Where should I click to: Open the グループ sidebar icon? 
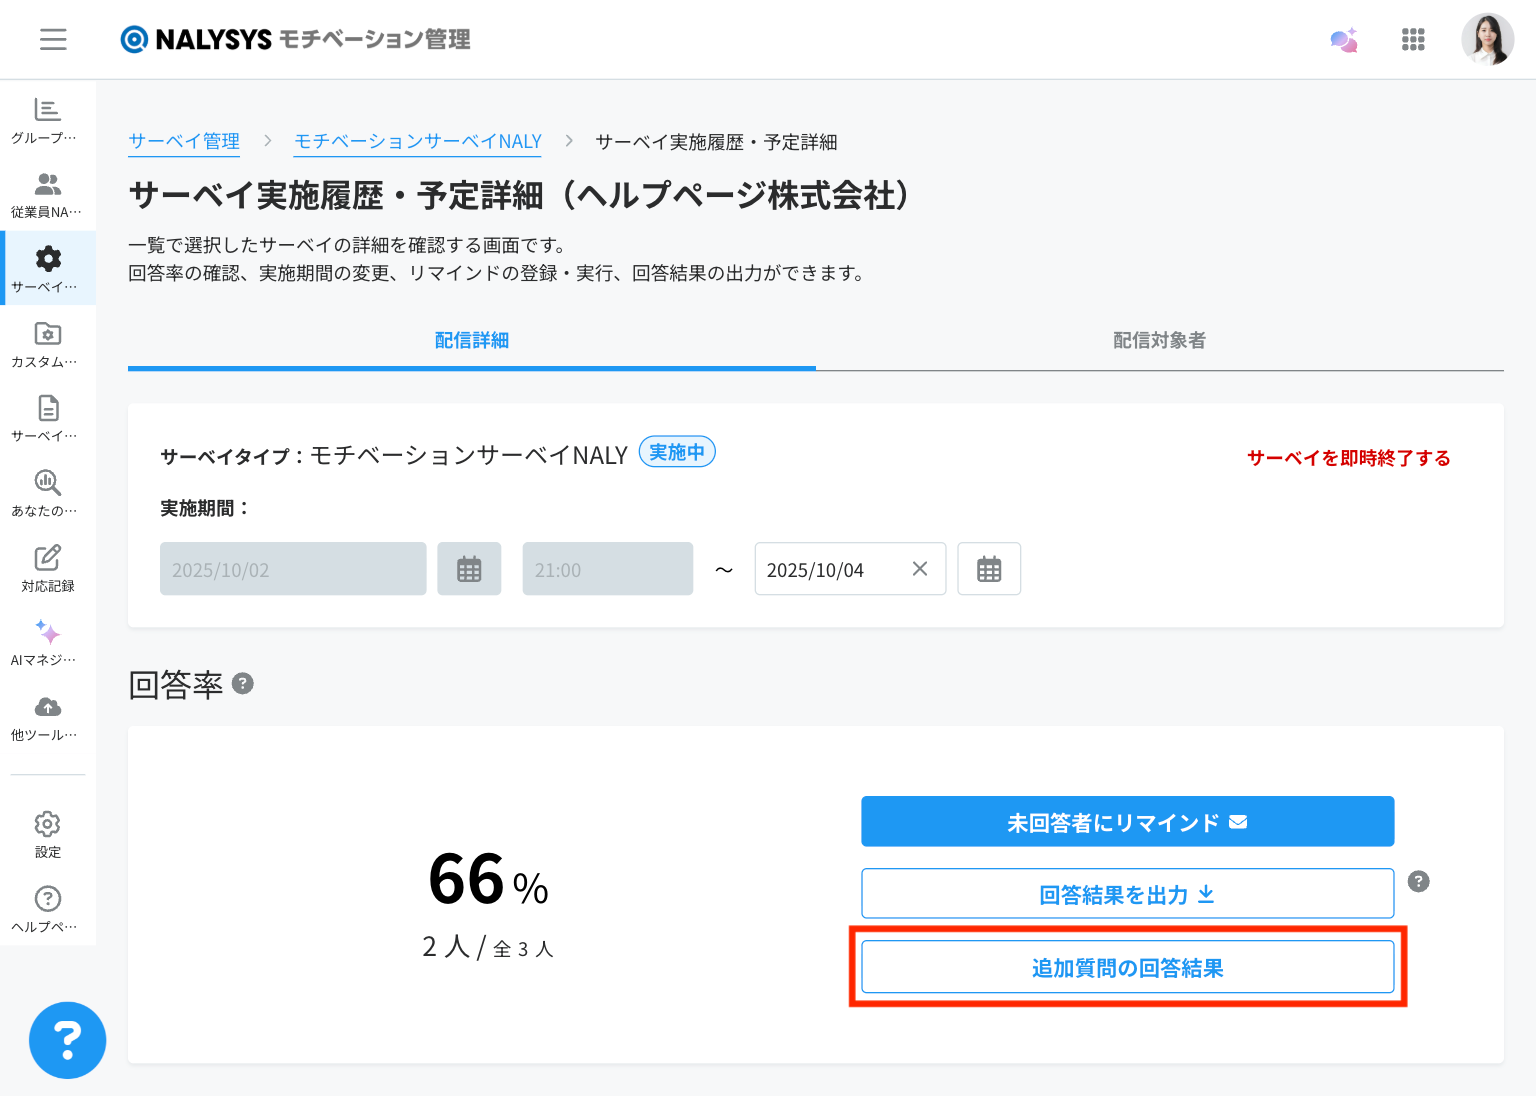(47, 119)
